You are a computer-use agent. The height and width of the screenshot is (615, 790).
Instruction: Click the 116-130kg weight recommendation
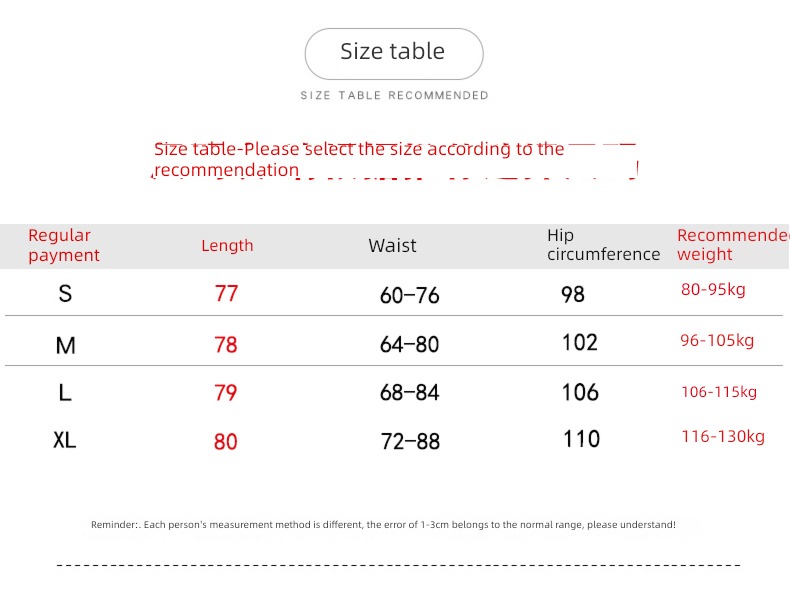[x=723, y=436]
